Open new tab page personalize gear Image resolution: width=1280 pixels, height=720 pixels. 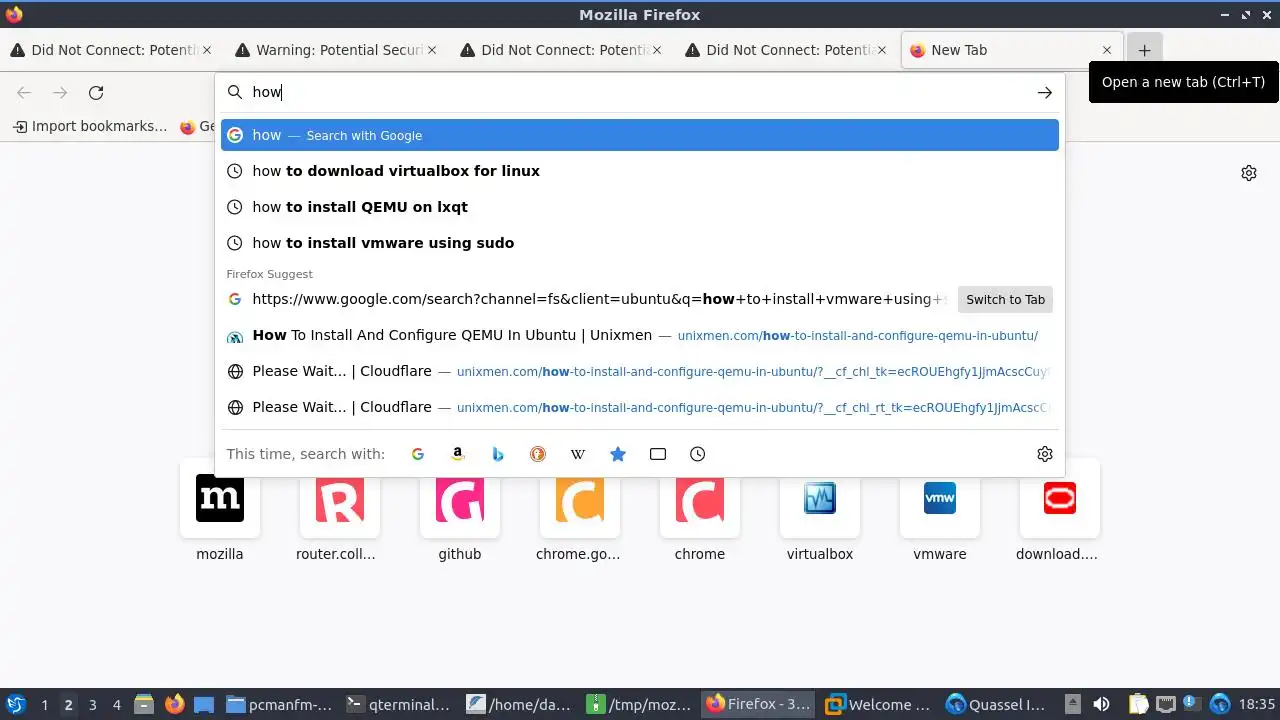point(1249,173)
